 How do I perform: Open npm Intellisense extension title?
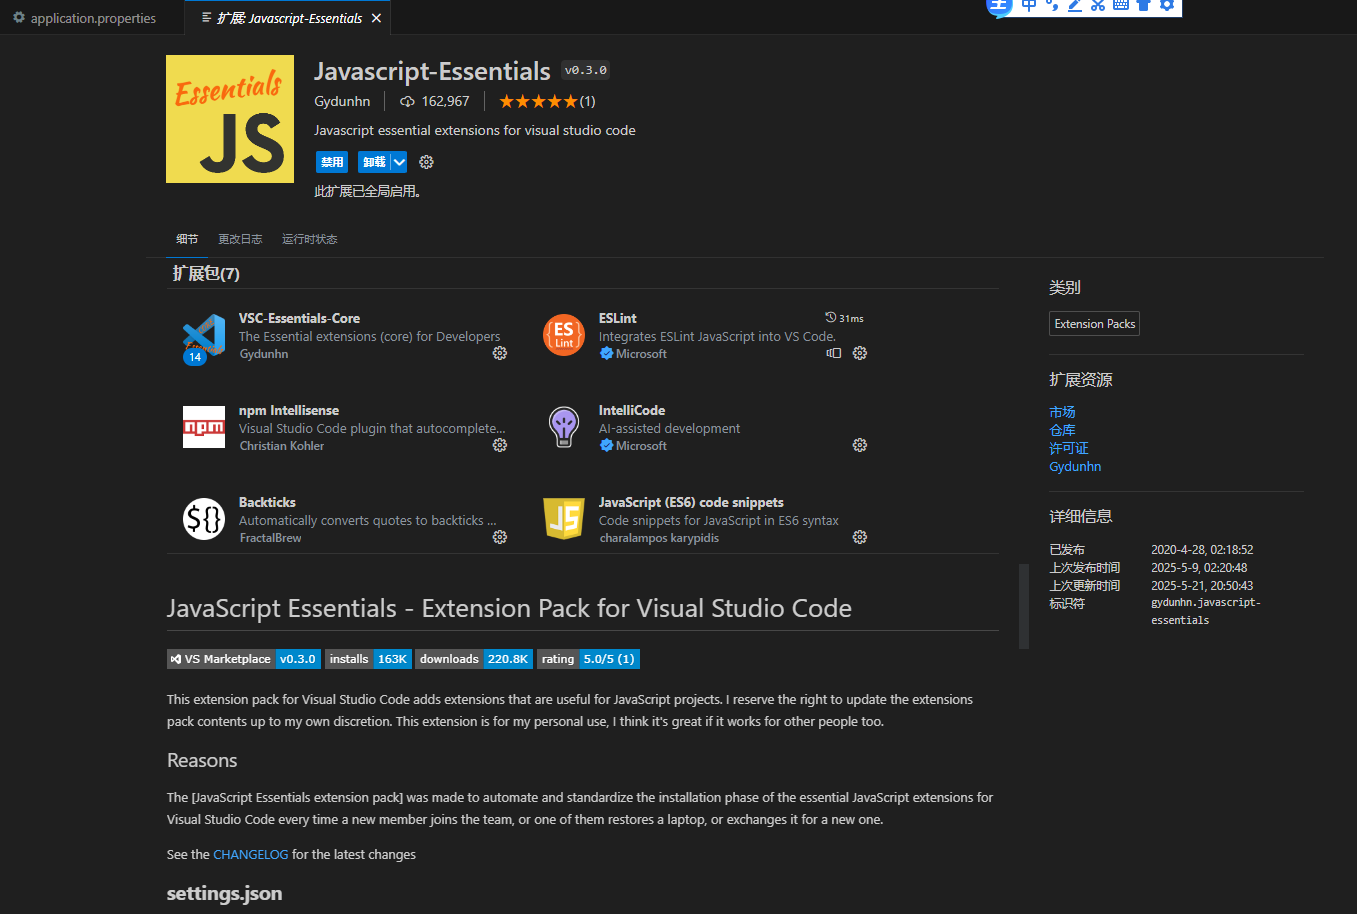point(289,410)
